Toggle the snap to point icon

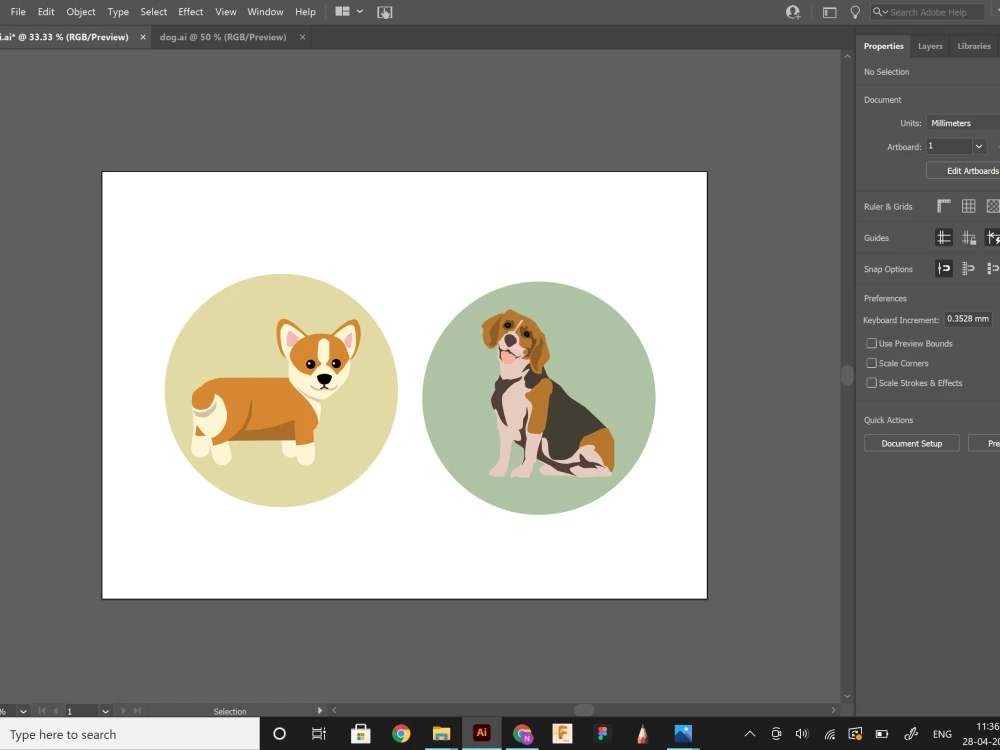click(x=944, y=268)
